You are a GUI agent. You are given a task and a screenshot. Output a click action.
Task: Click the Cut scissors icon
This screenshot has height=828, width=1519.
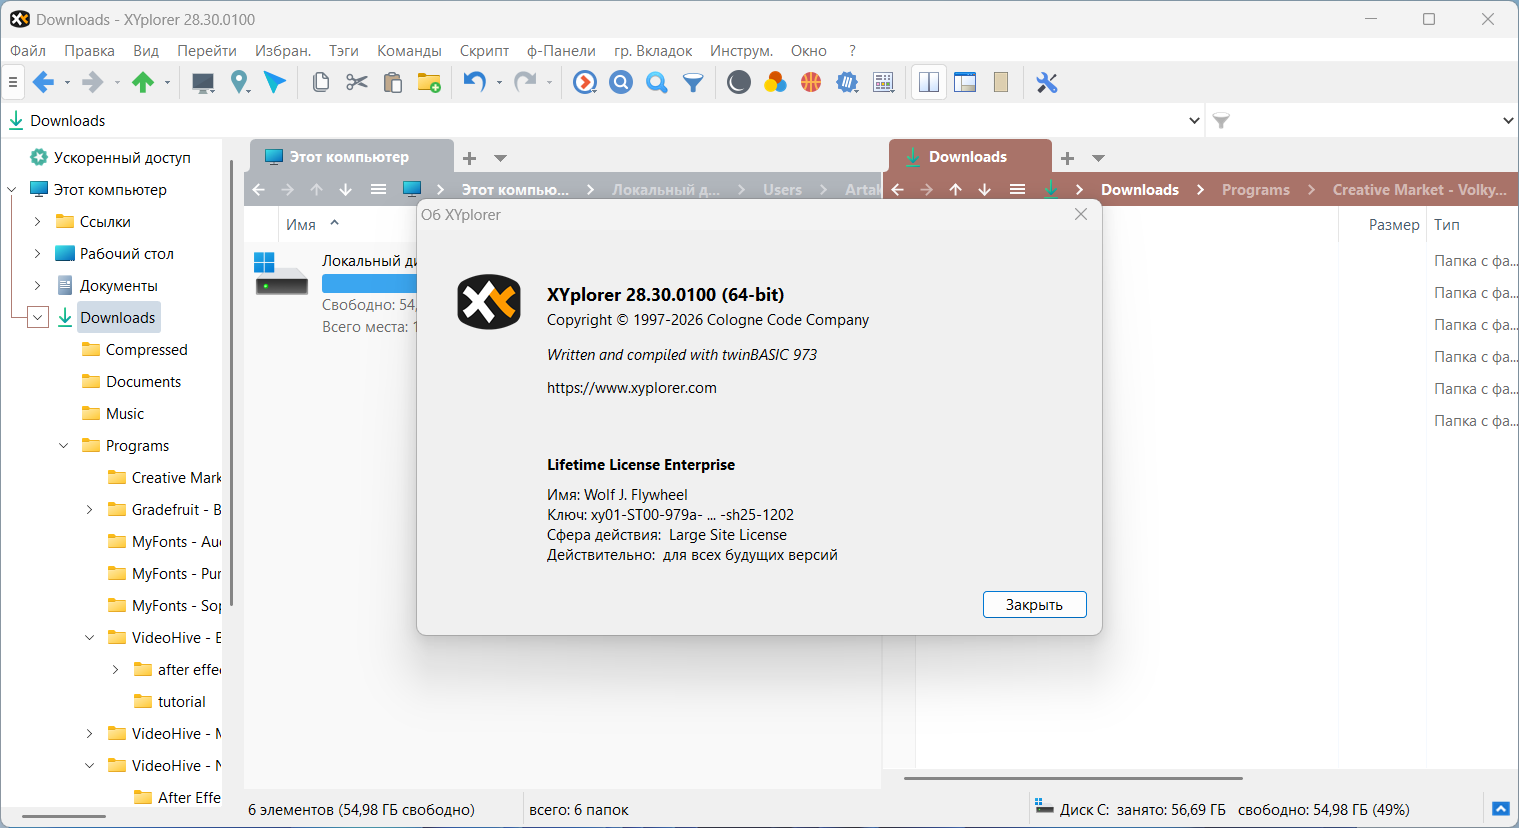click(x=356, y=83)
